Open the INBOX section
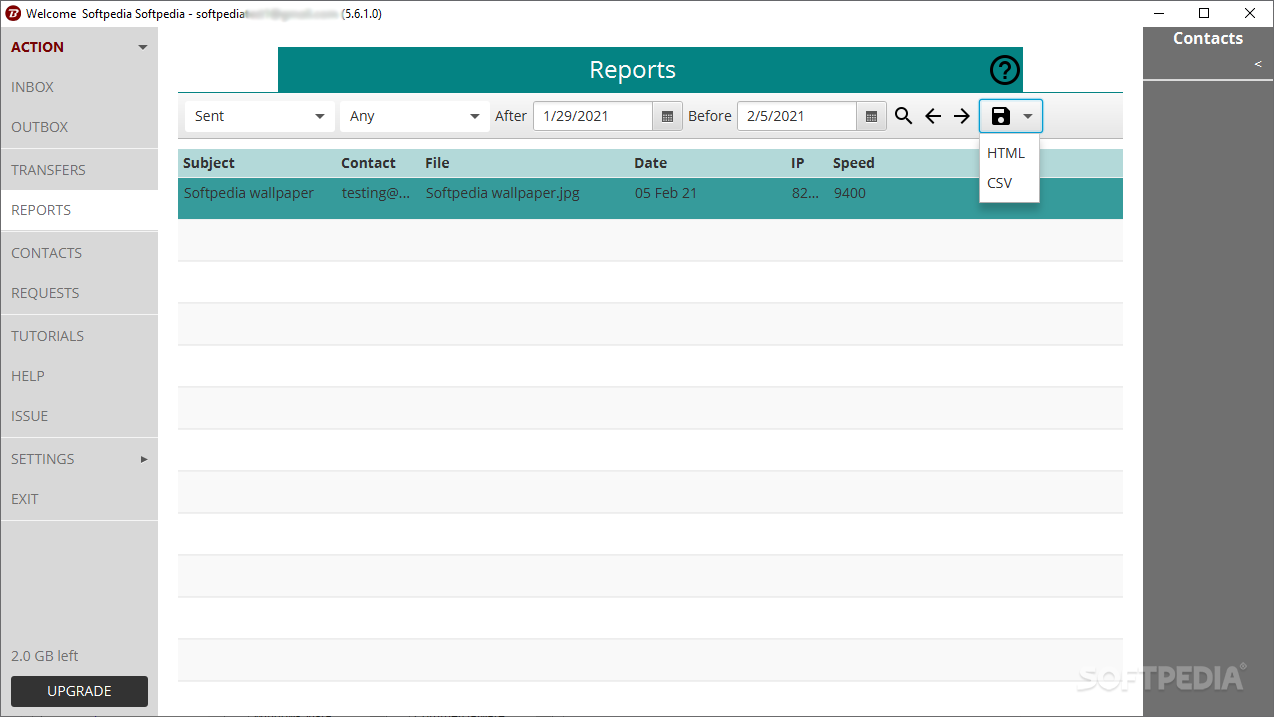 [79, 87]
